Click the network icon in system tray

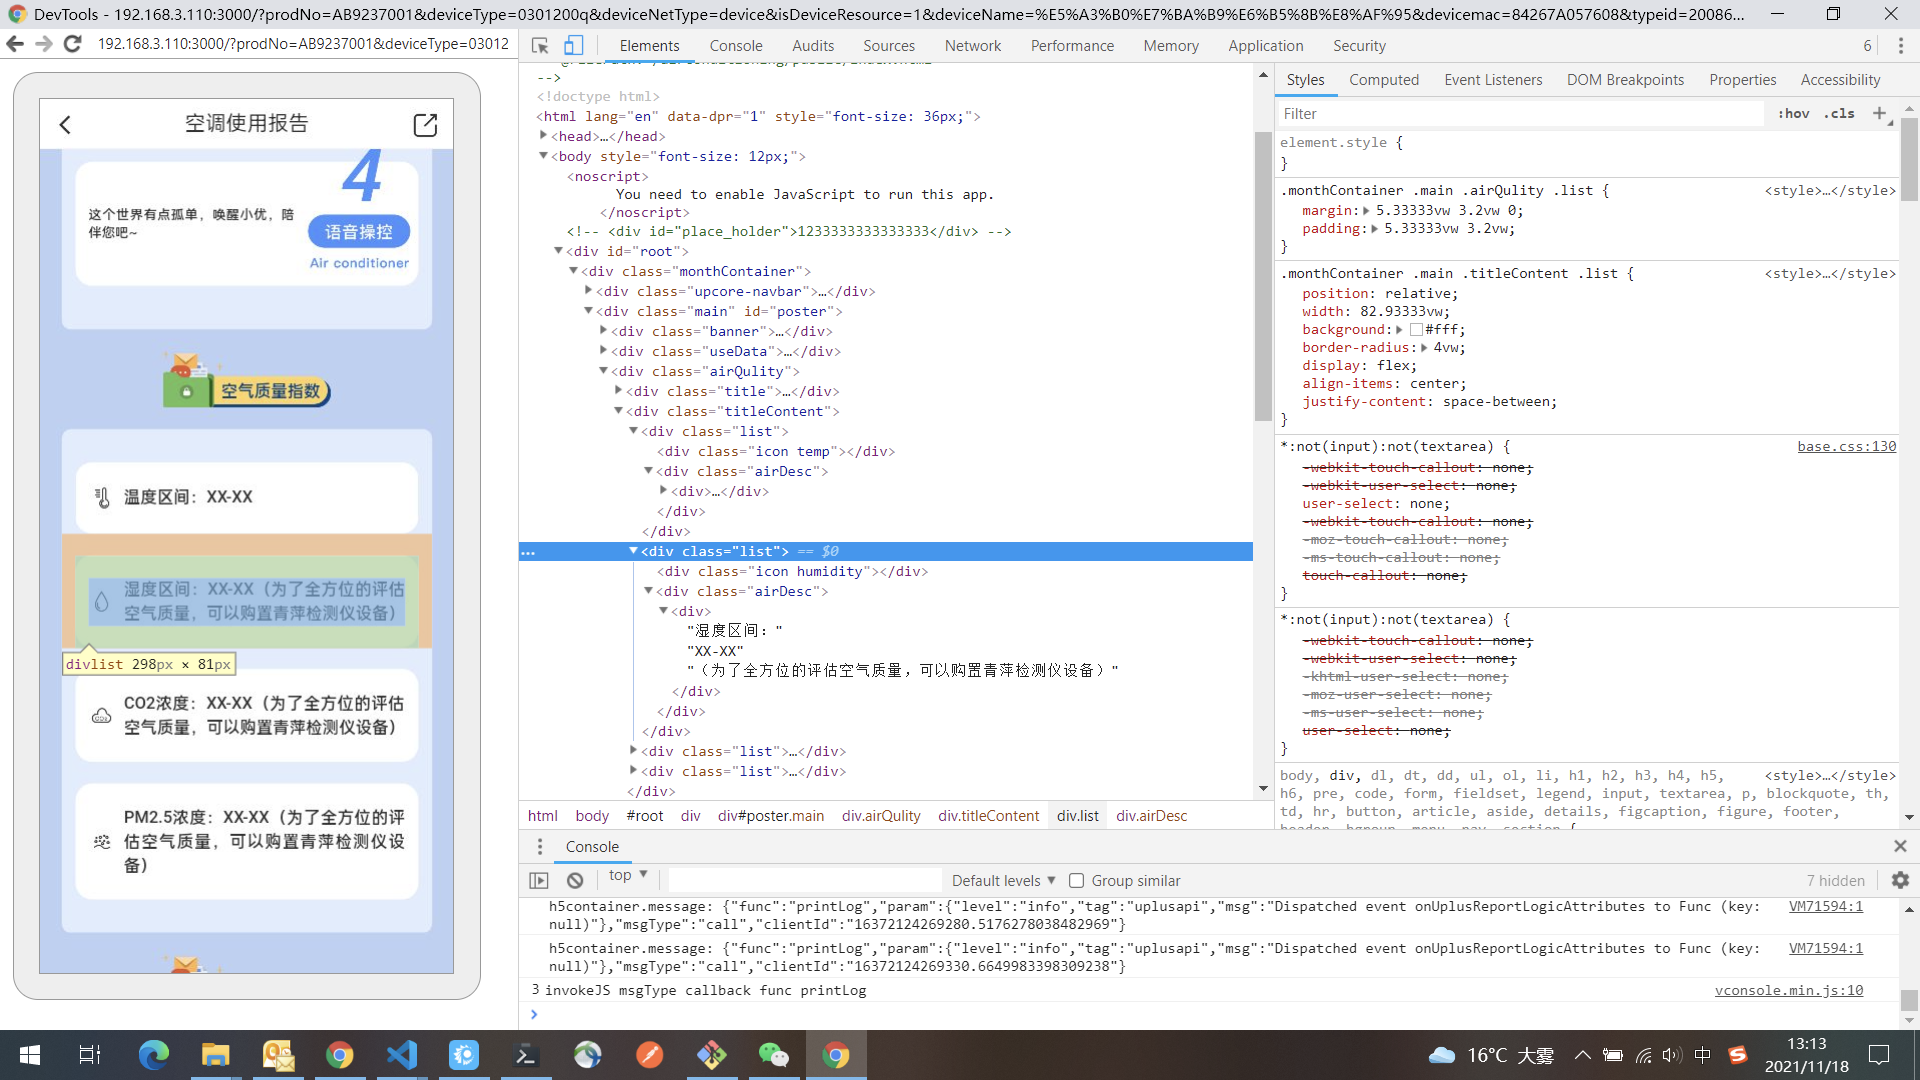(1643, 1055)
